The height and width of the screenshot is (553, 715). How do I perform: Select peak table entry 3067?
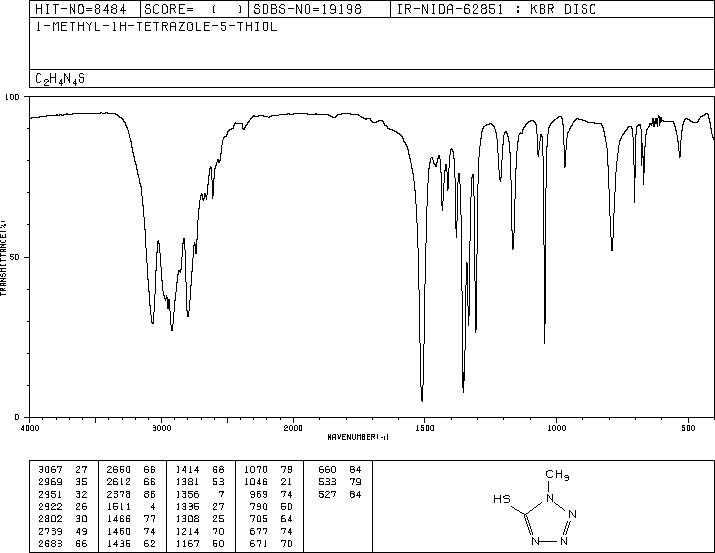[x=51, y=470]
